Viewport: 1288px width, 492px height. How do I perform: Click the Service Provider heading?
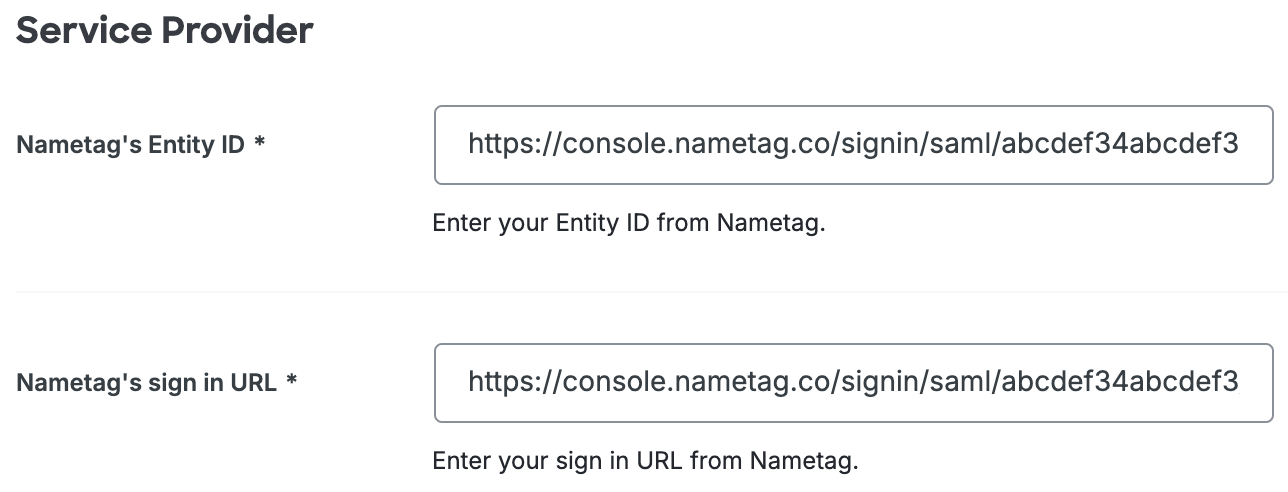pos(165,31)
